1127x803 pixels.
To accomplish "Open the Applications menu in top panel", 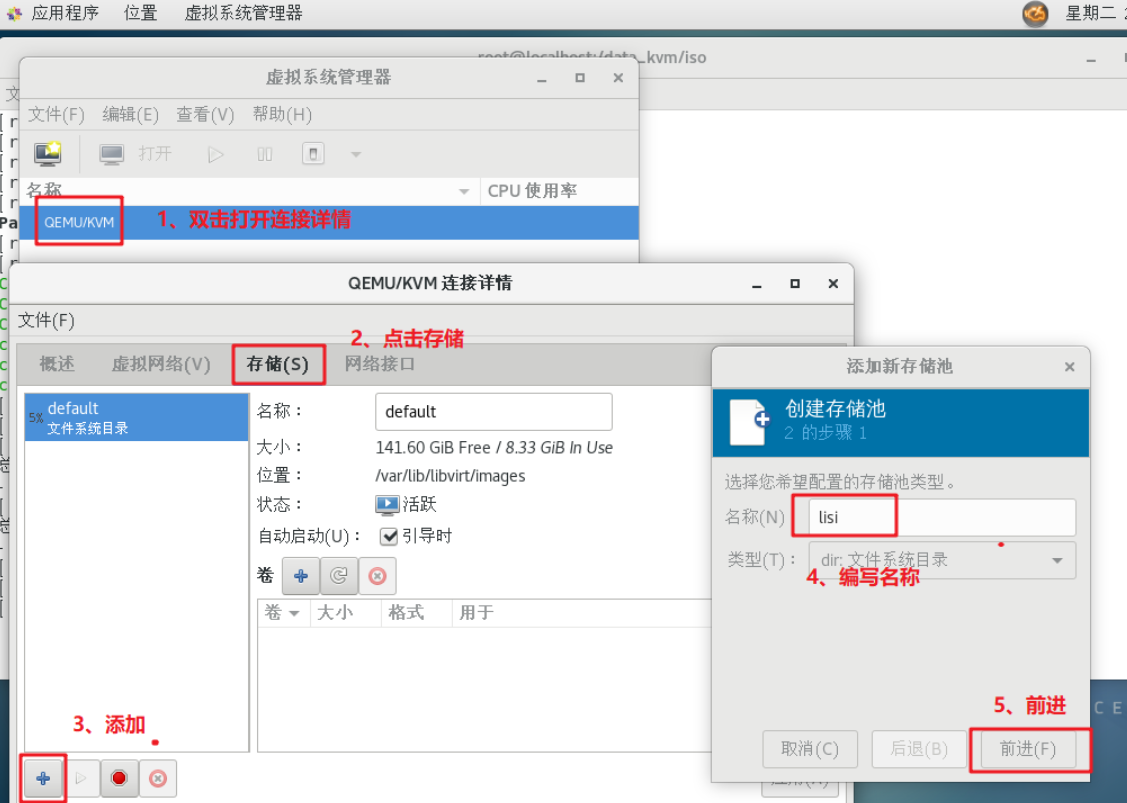I will click(x=65, y=13).
